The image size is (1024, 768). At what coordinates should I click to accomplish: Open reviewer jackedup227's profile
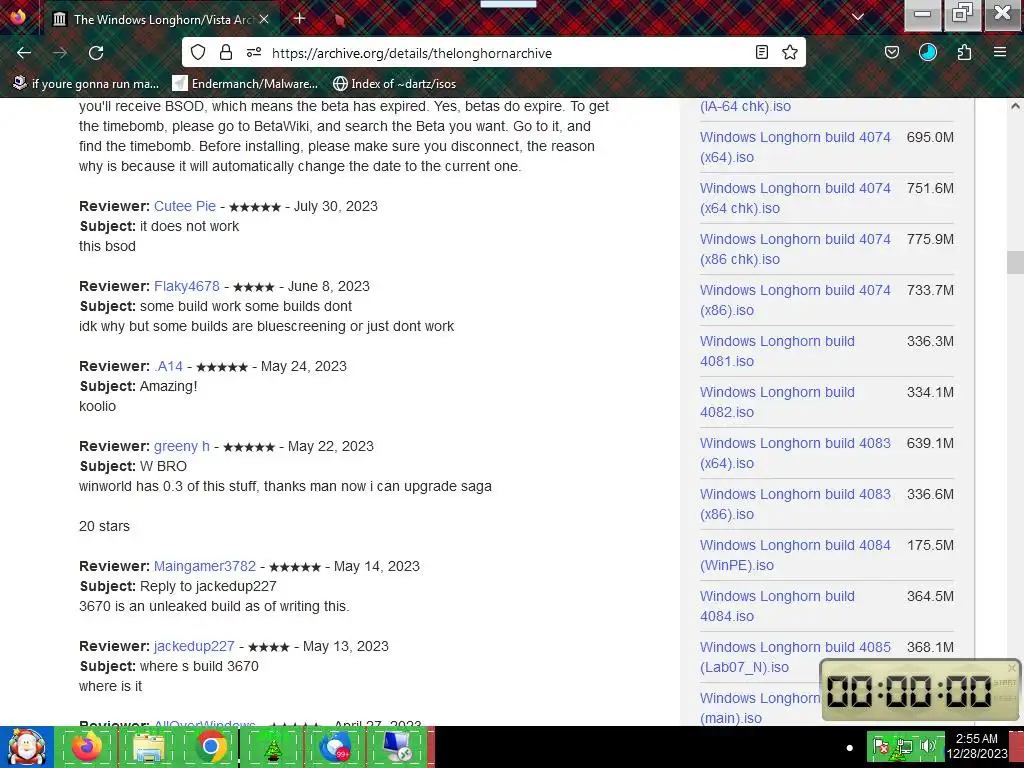pyautogui.click(x=194, y=646)
